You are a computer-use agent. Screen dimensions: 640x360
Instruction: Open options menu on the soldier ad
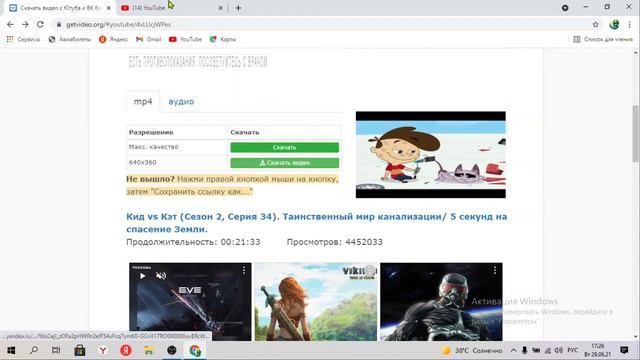point(495,271)
